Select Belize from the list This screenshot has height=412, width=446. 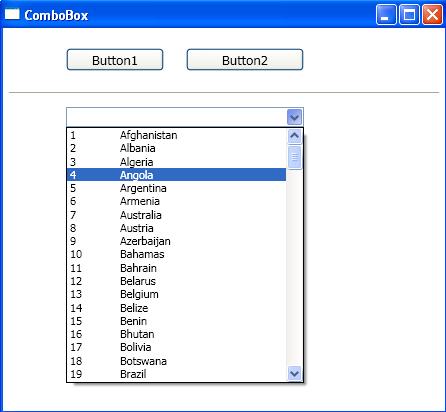(x=176, y=308)
